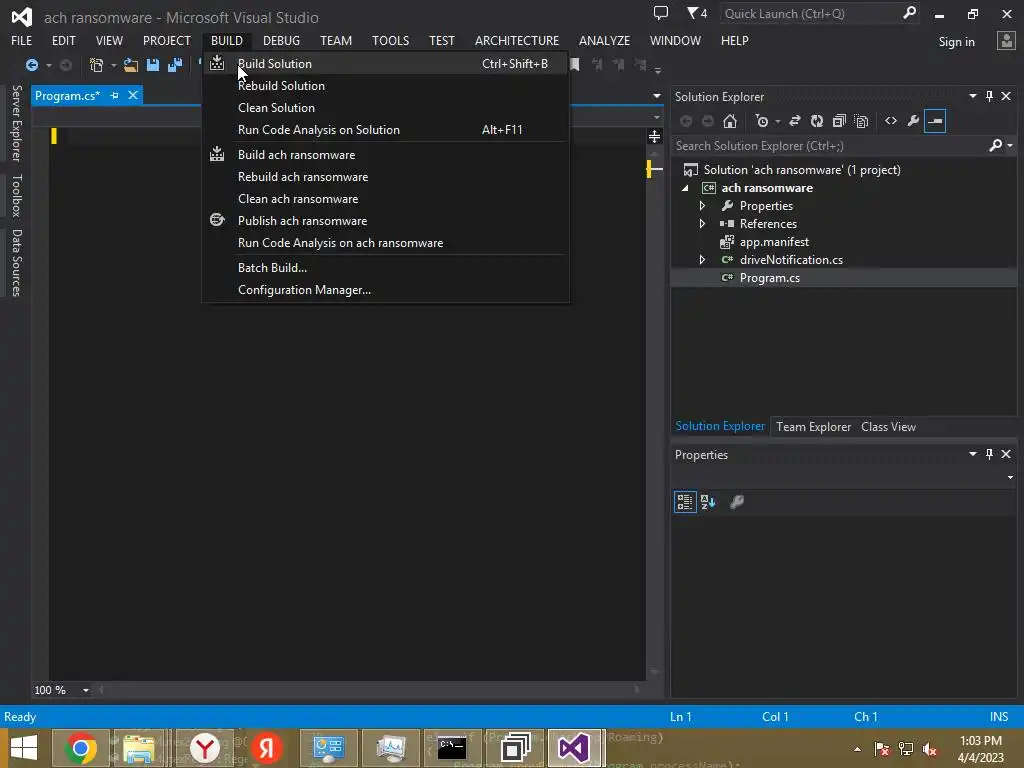Click the Home icon in Solution Explorer
The width and height of the screenshot is (1024, 768).
[x=730, y=121]
